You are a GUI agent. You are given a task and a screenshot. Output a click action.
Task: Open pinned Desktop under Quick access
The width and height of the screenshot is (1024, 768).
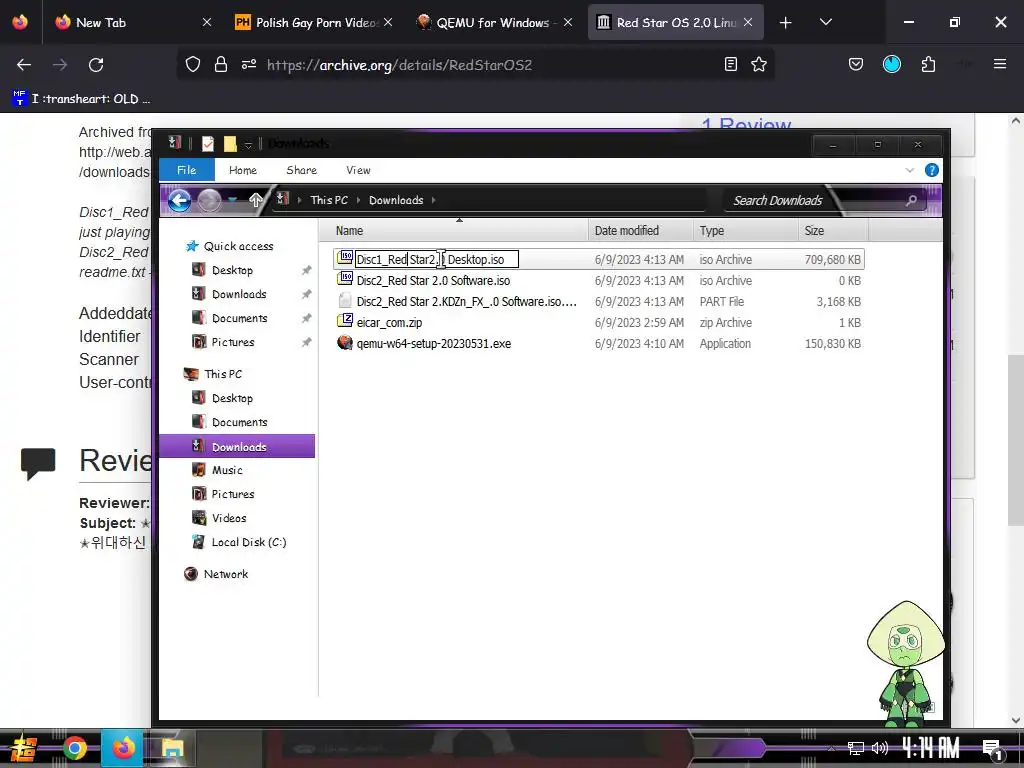(x=232, y=270)
